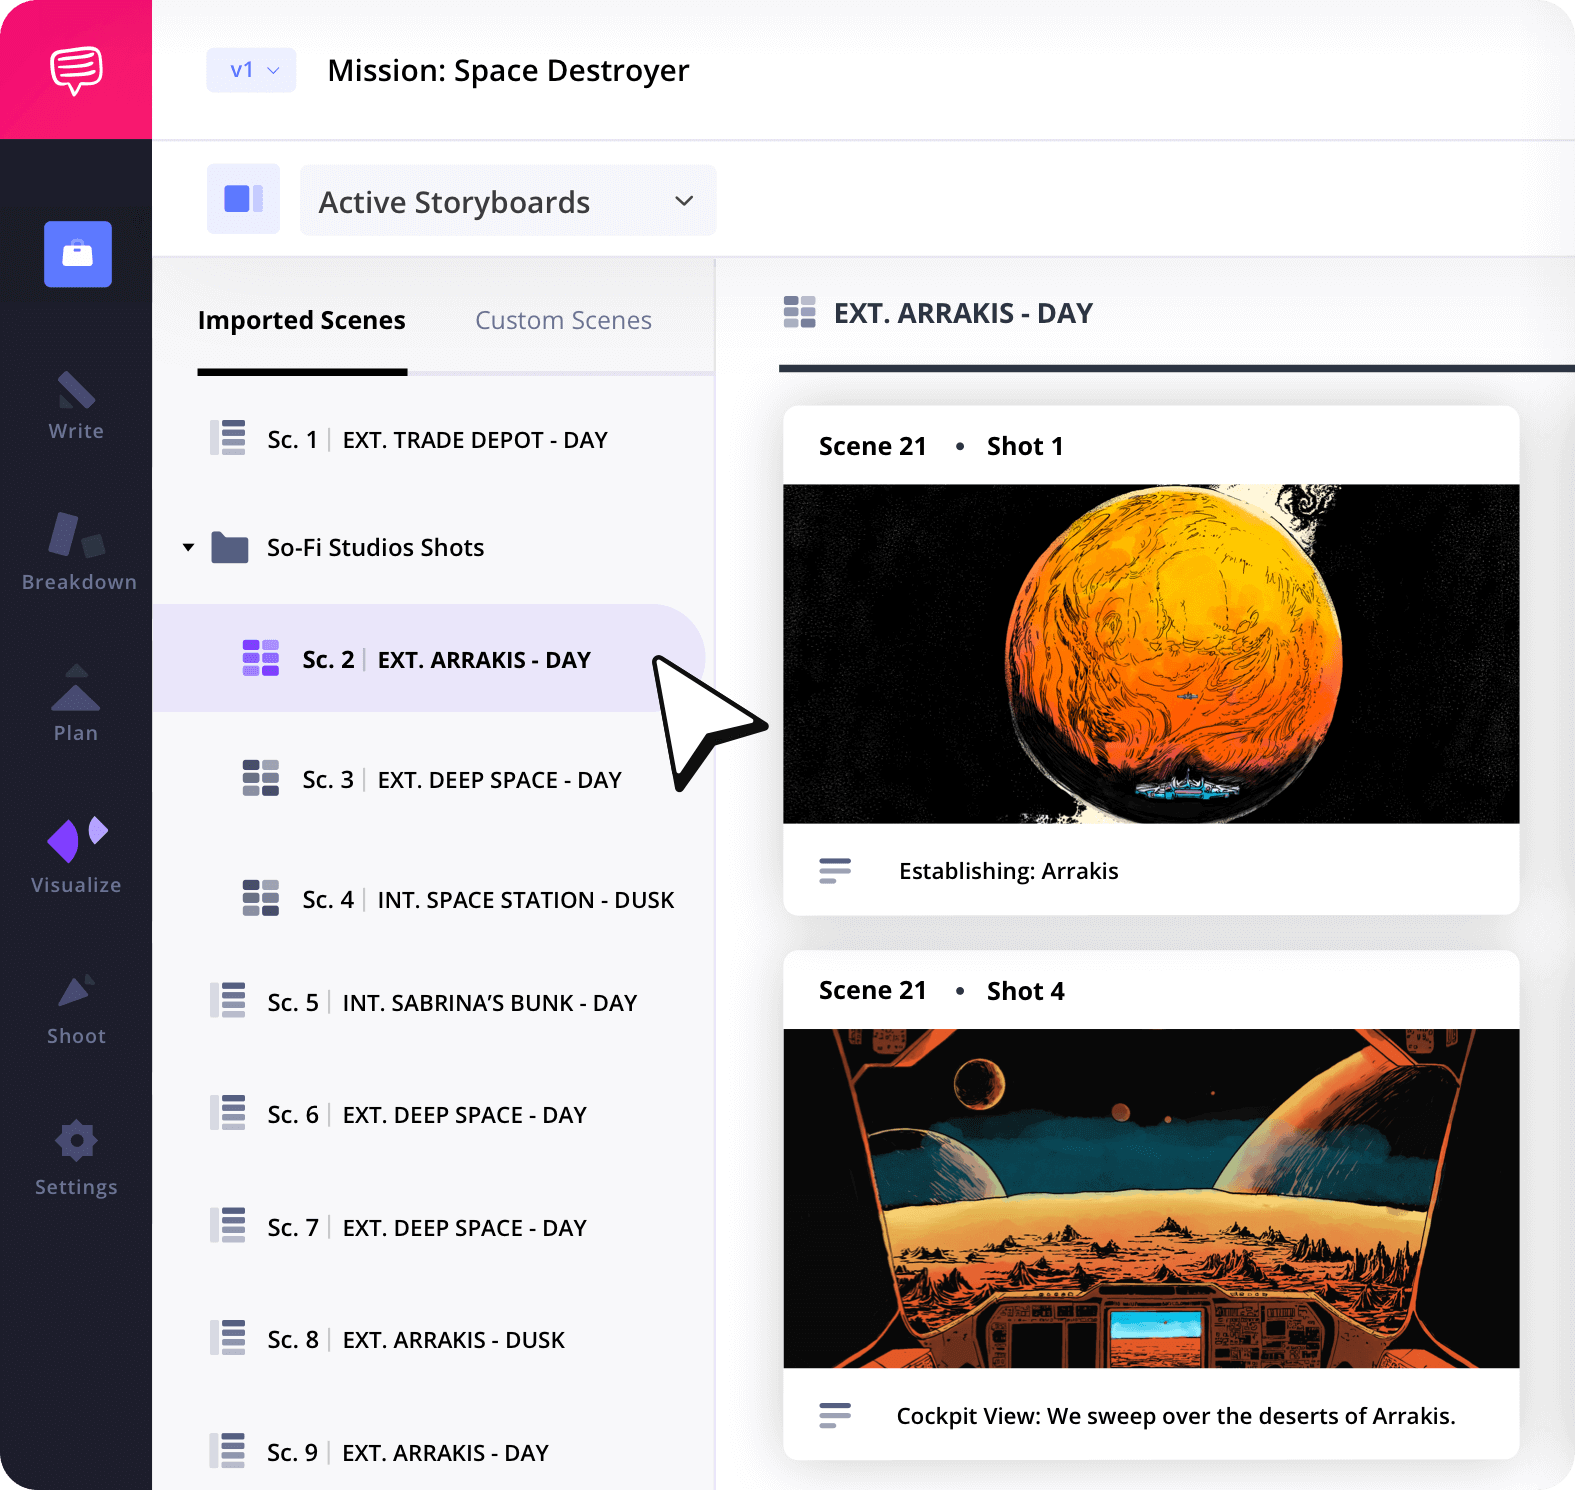1575x1490 pixels.
Task: Switch to the Custom Scenes tab
Action: tap(563, 320)
